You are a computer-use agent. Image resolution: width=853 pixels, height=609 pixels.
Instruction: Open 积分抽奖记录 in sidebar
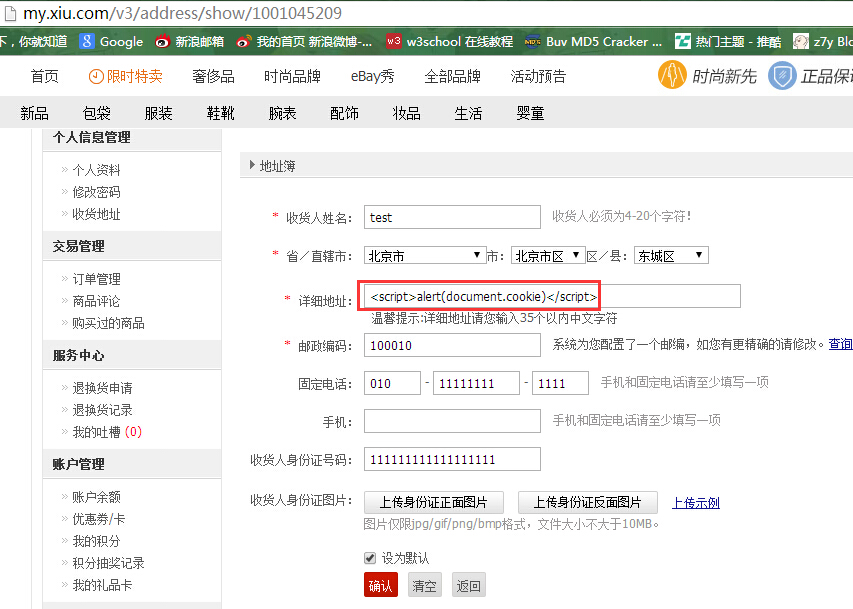[108, 563]
